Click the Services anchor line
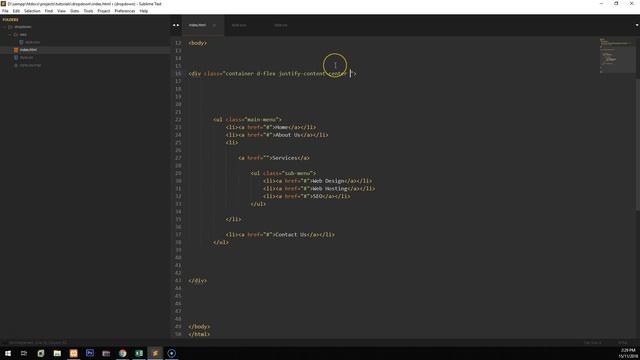Screen dimensions: 640x360 tap(274, 158)
